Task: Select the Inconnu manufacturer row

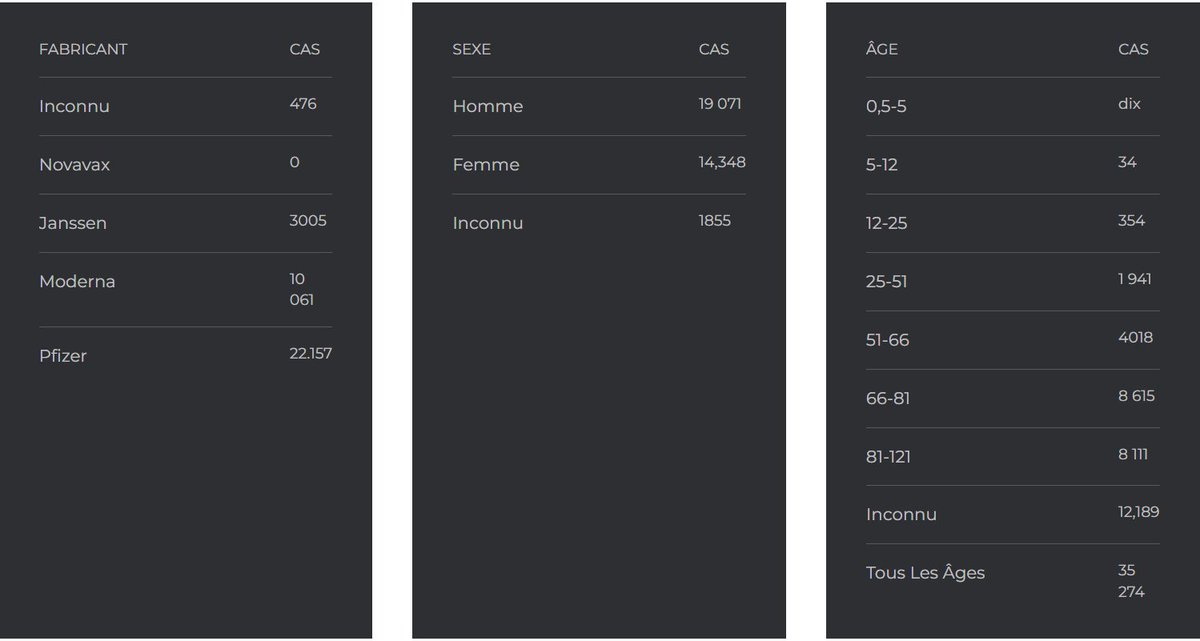Action: coord(74,106)
